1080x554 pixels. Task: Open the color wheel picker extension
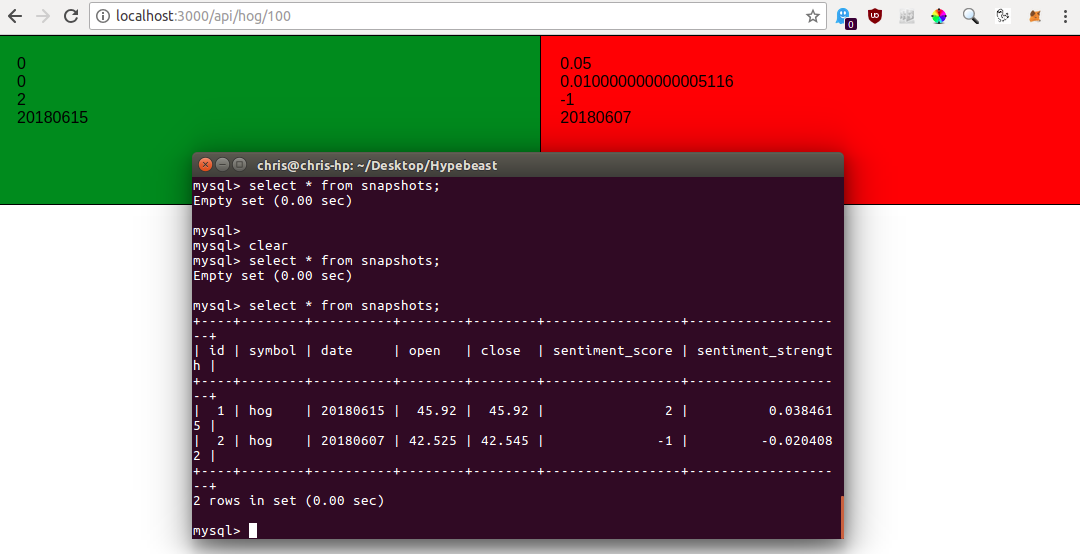point(939,16)
